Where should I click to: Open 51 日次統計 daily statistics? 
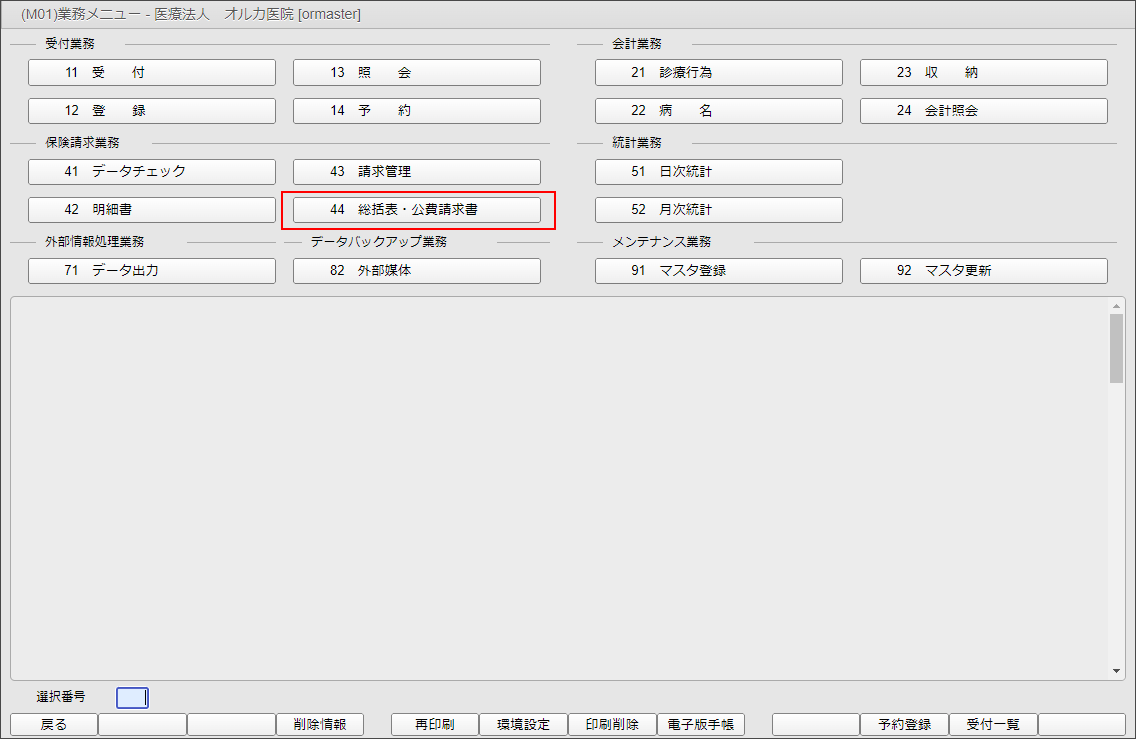click(718, 172)
